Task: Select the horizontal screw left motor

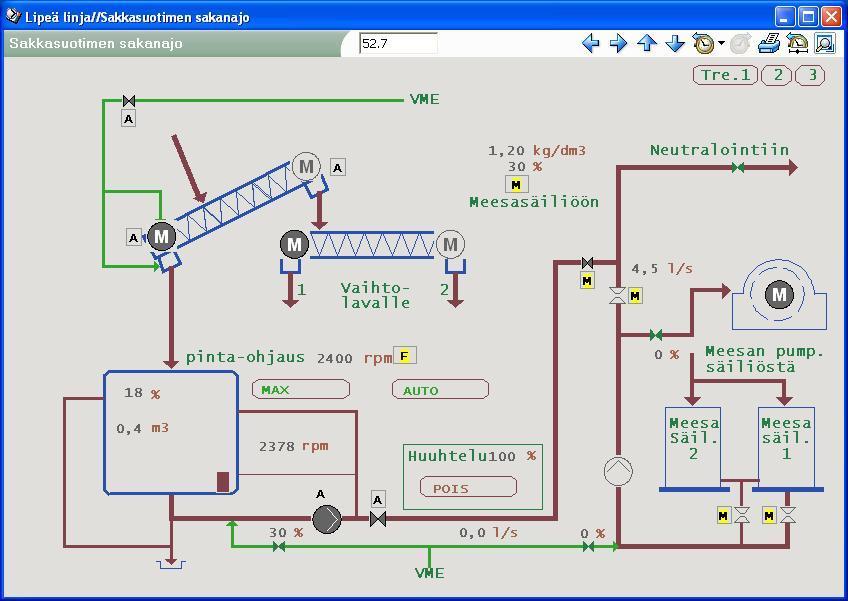Action: (x=294, y=245)
